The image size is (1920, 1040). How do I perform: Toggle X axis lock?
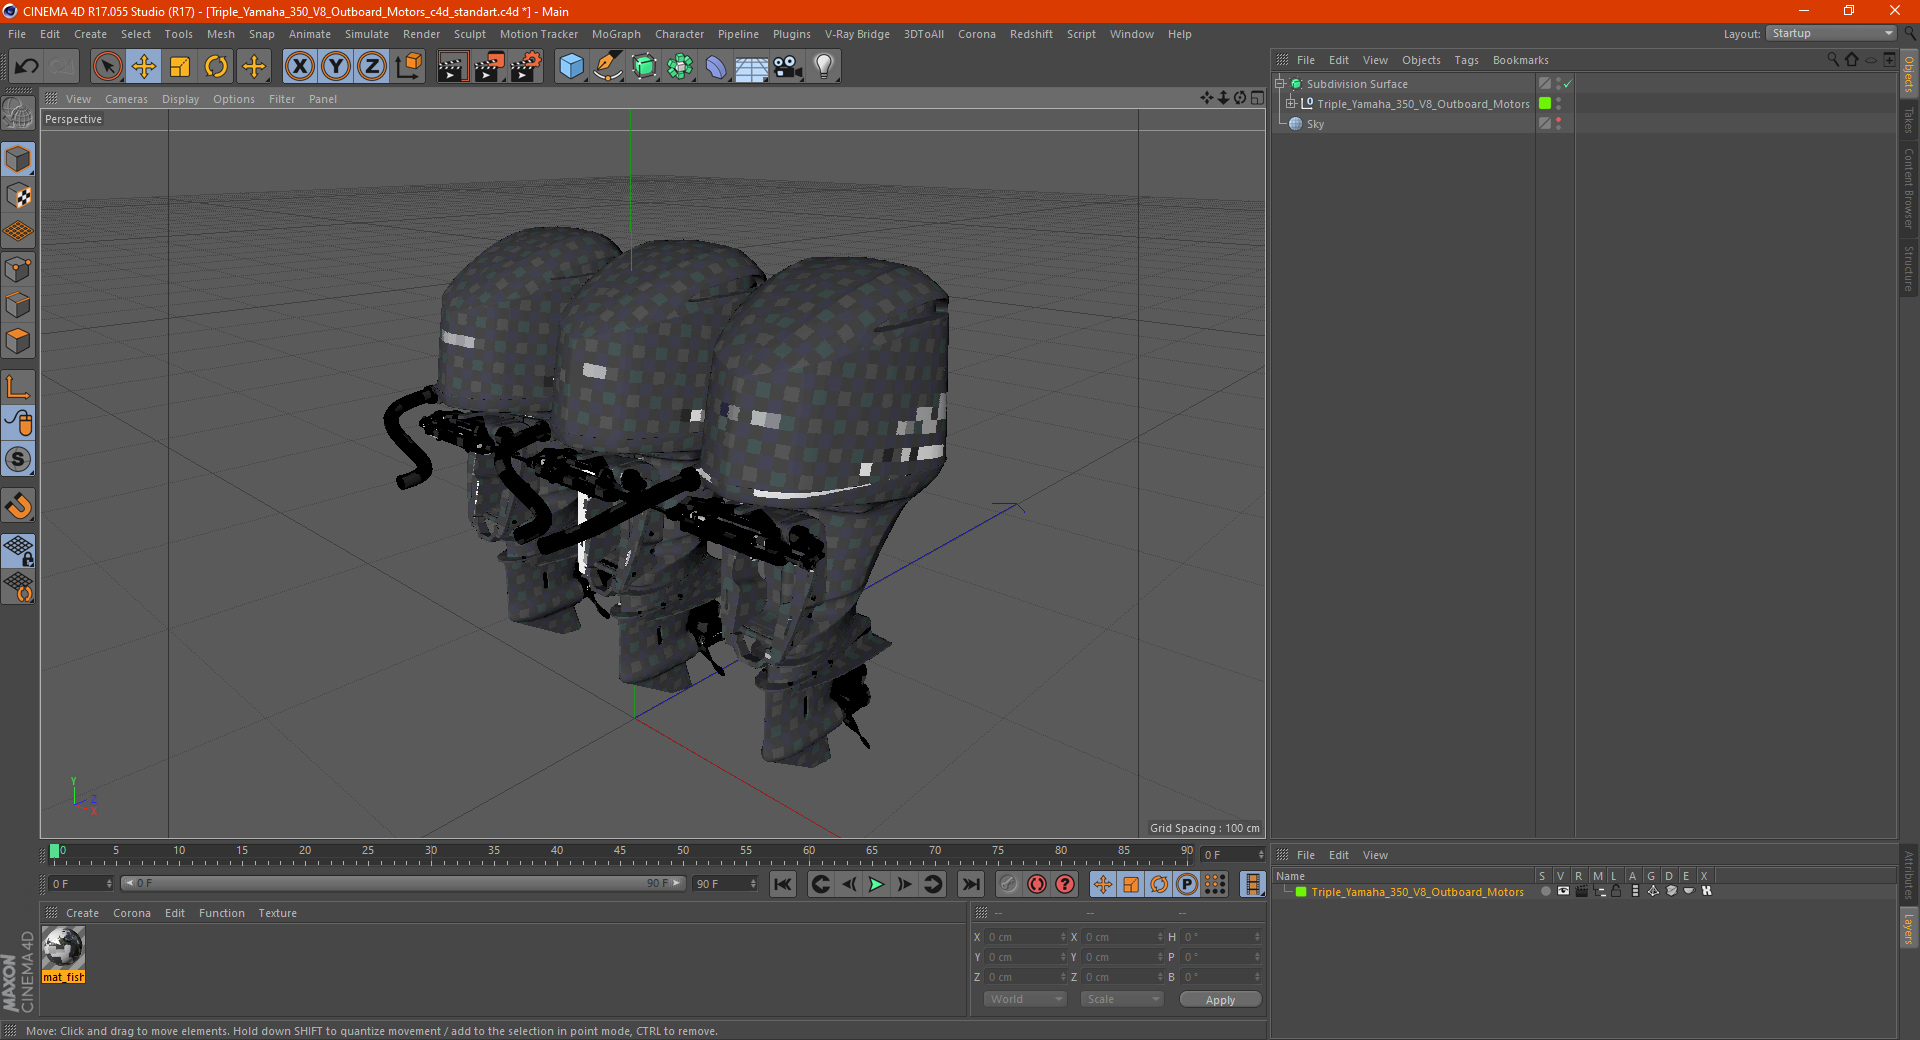299,67
